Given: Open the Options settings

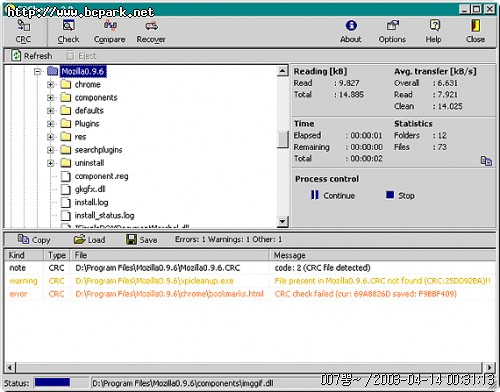Looking at the screenshot, I should [392, 32].
